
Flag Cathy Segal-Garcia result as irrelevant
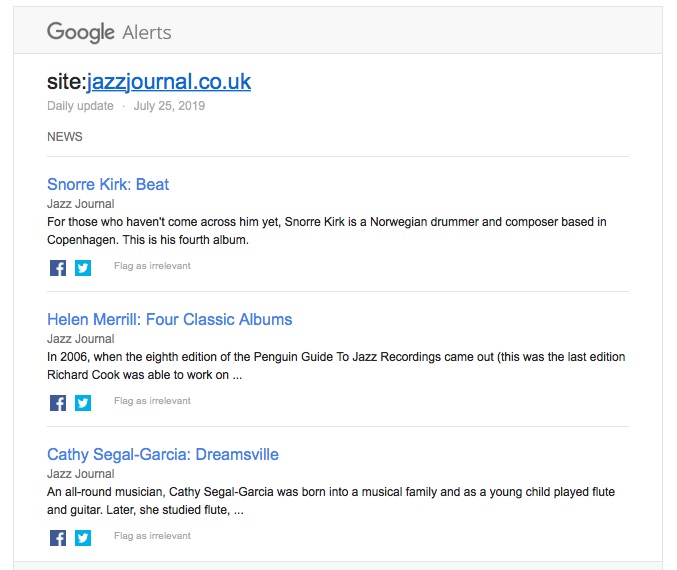[152, 536]
